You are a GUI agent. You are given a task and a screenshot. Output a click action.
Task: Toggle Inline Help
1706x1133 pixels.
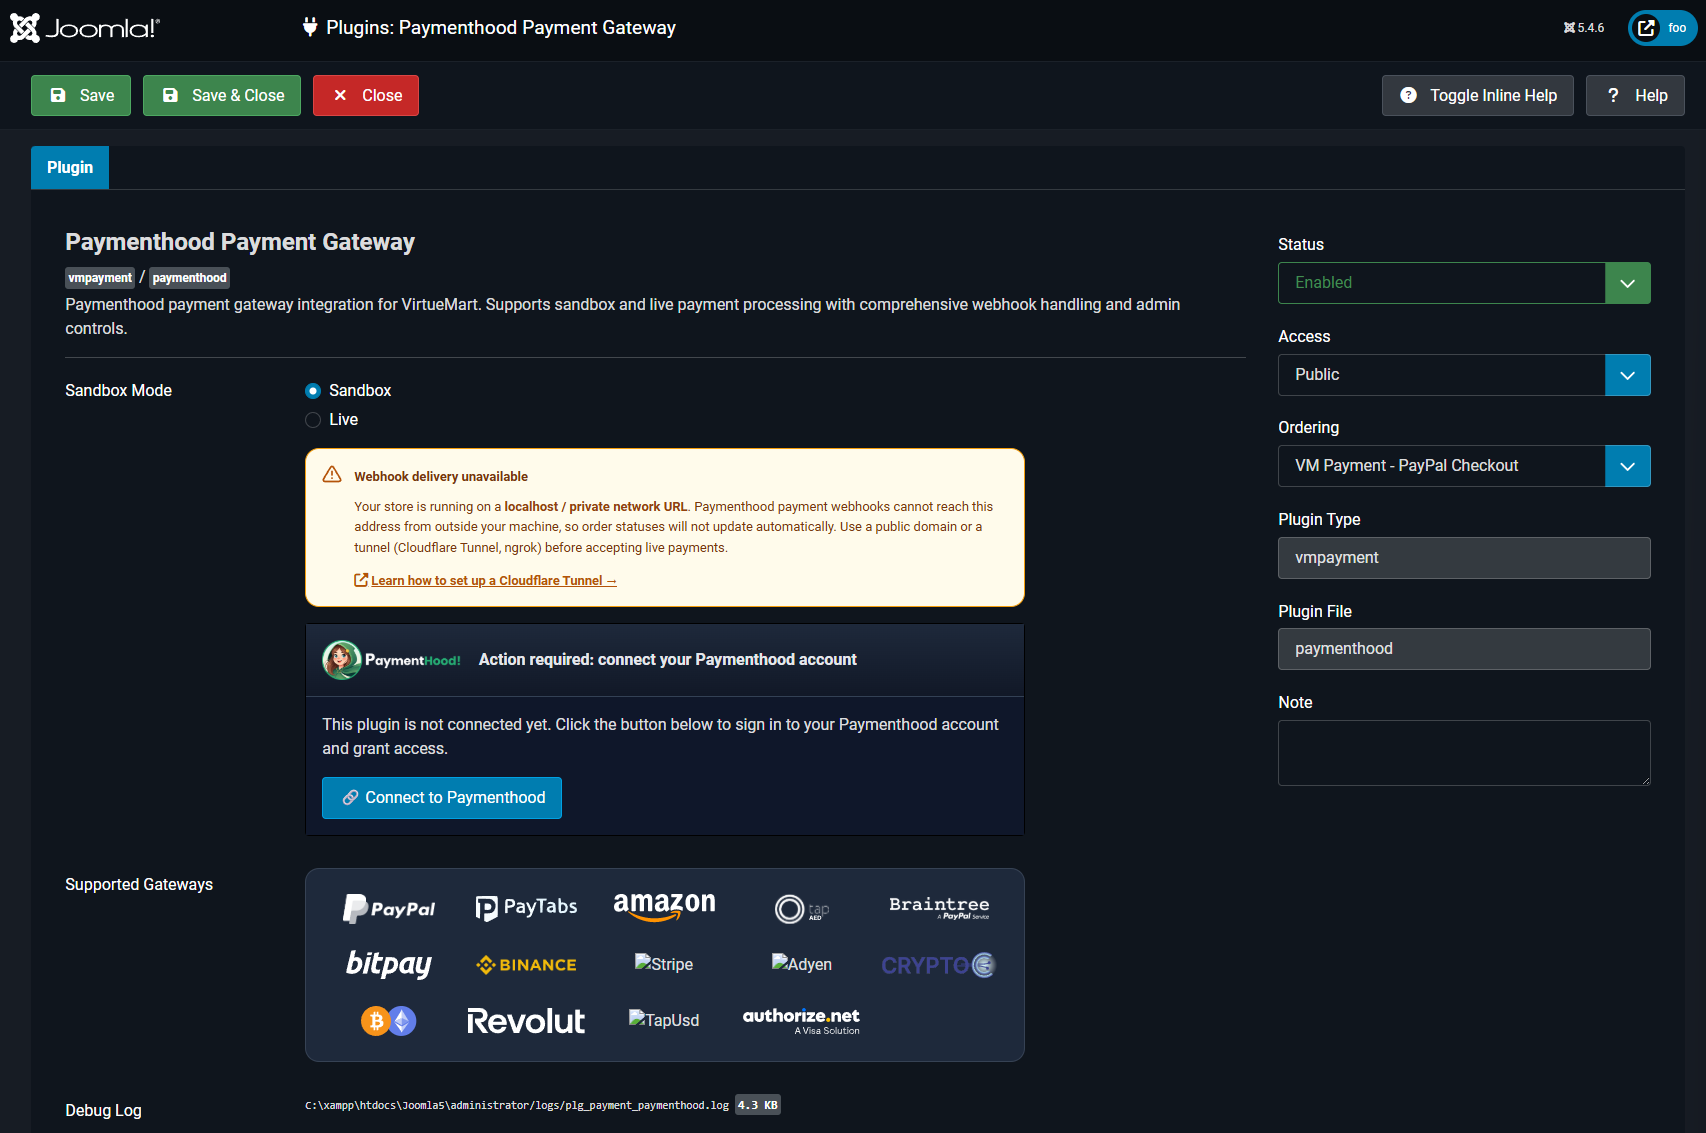pos(1478,96)
